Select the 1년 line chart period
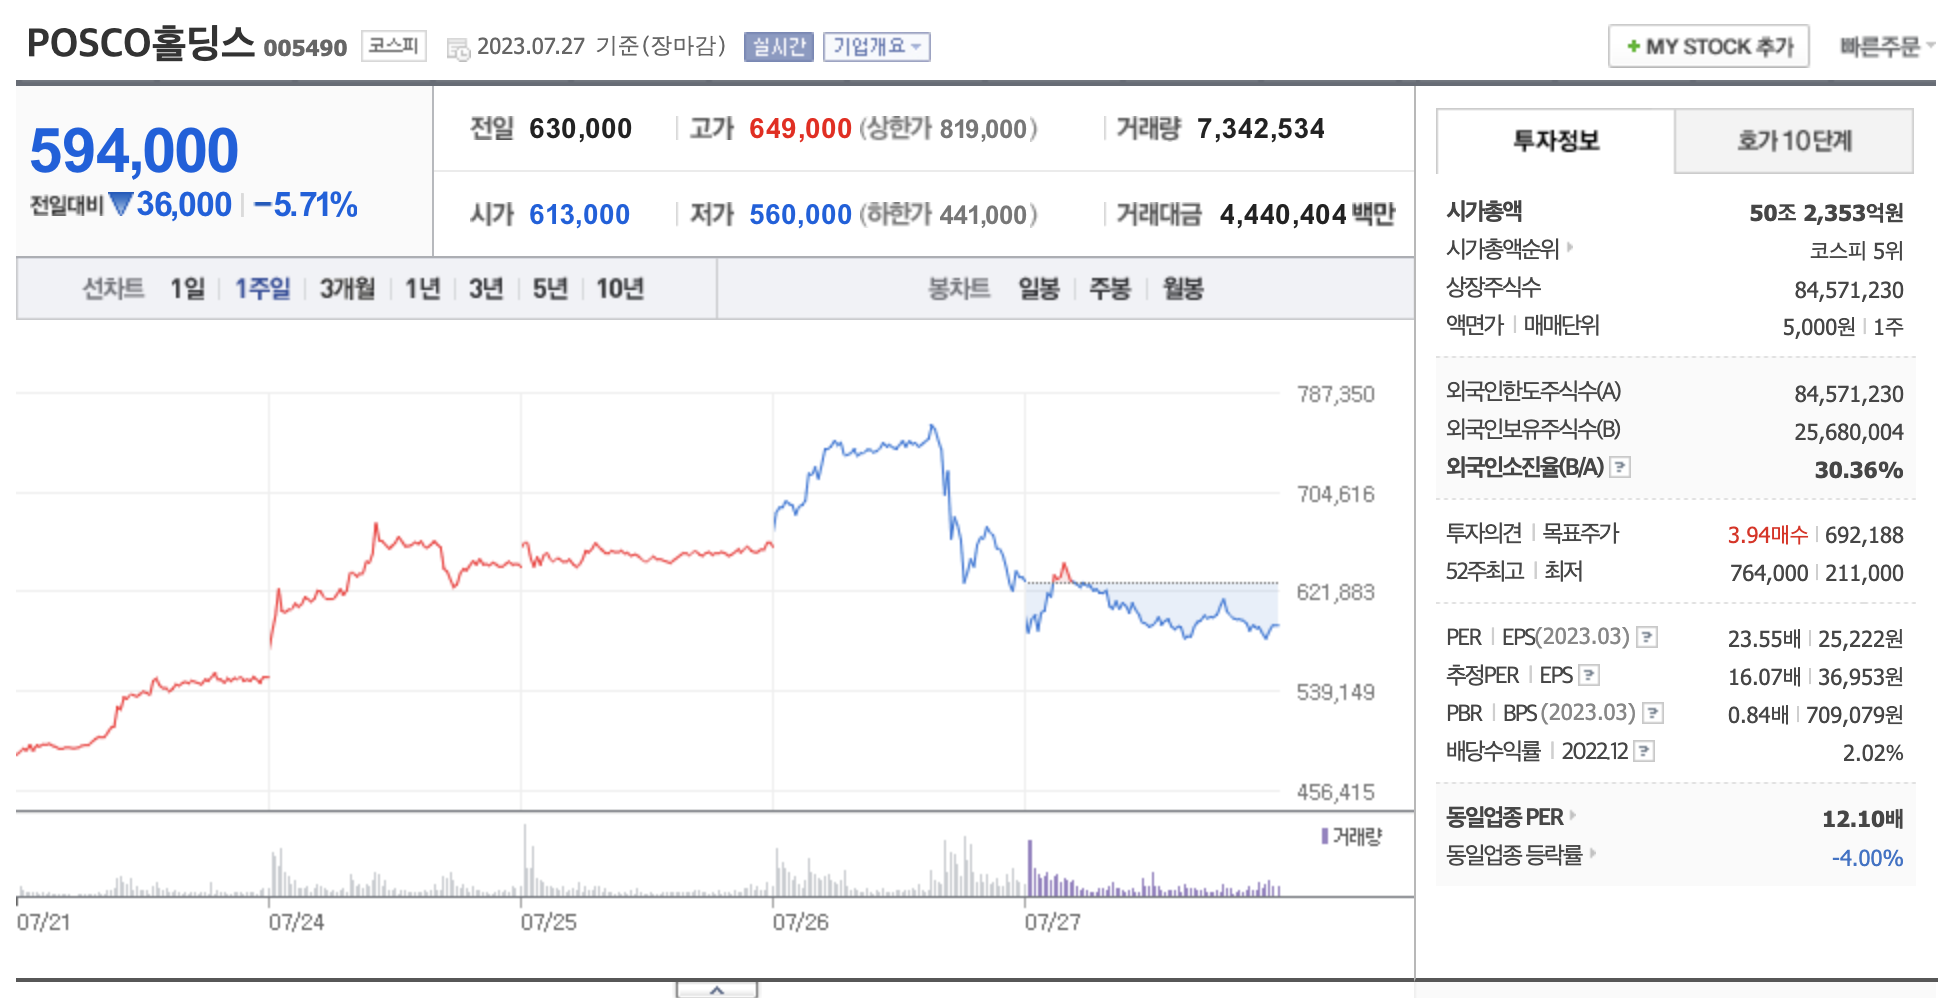This screenshot has height=998, width=1954. (422, 289)
